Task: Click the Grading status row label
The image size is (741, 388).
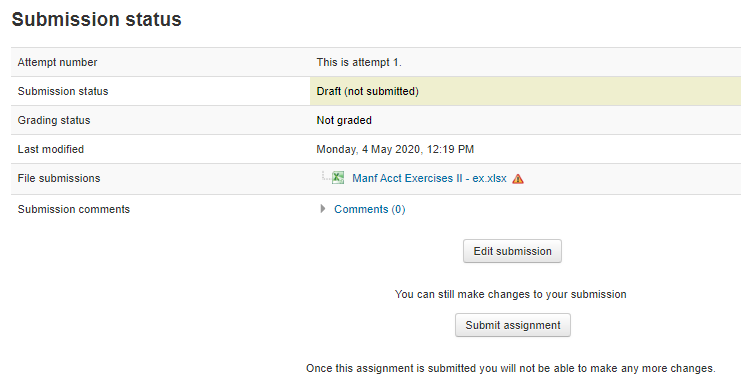Action: [54, 121]
